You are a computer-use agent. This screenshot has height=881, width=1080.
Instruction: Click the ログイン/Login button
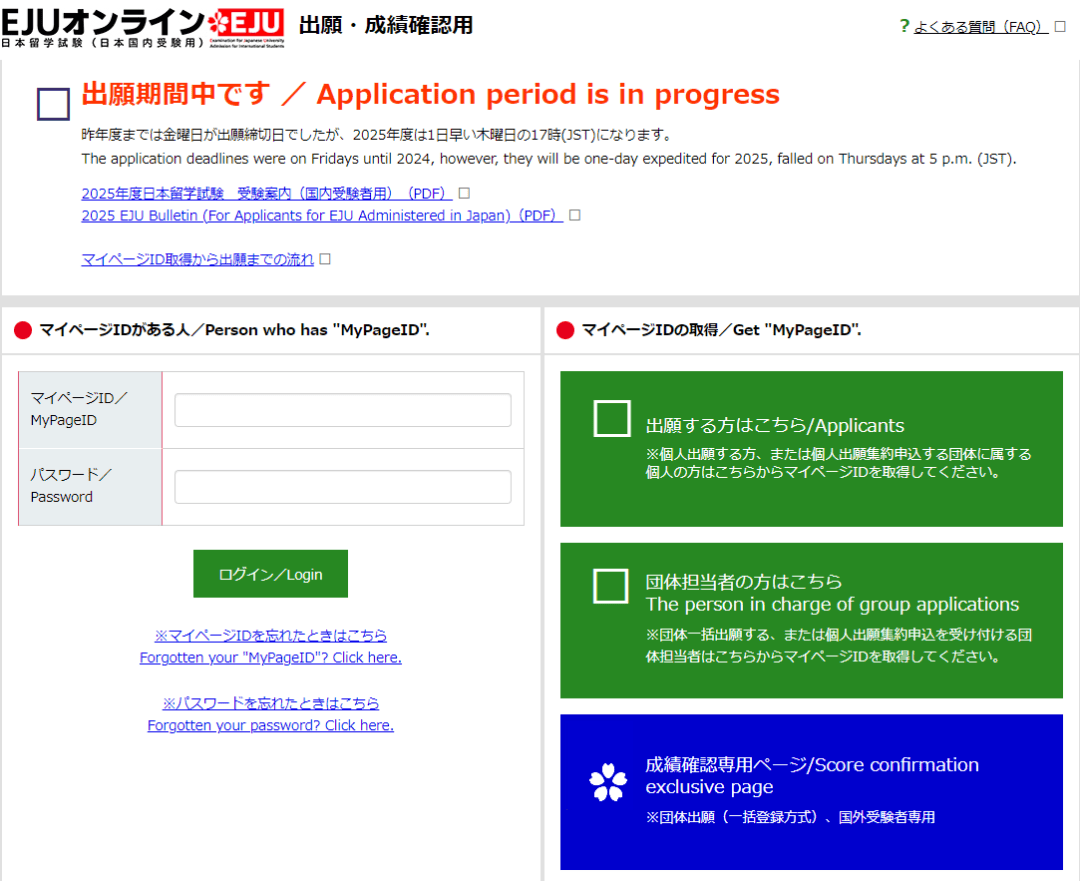271,574
